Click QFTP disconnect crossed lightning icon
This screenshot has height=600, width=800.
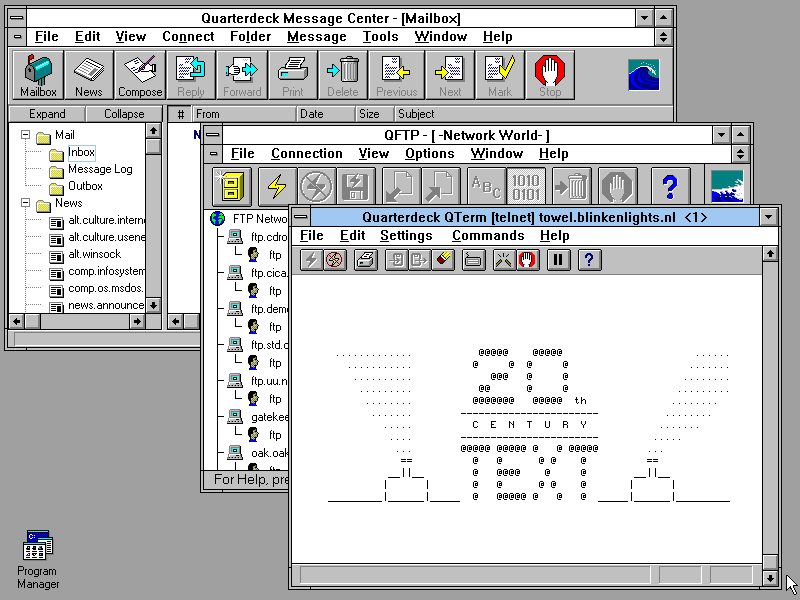tap(316, 186)
